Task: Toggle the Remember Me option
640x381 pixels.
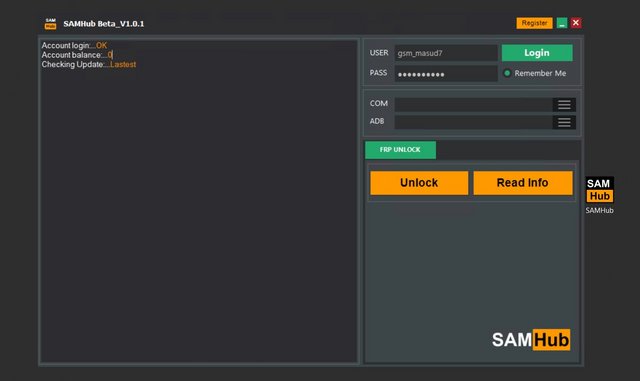Action: [507, 73]
